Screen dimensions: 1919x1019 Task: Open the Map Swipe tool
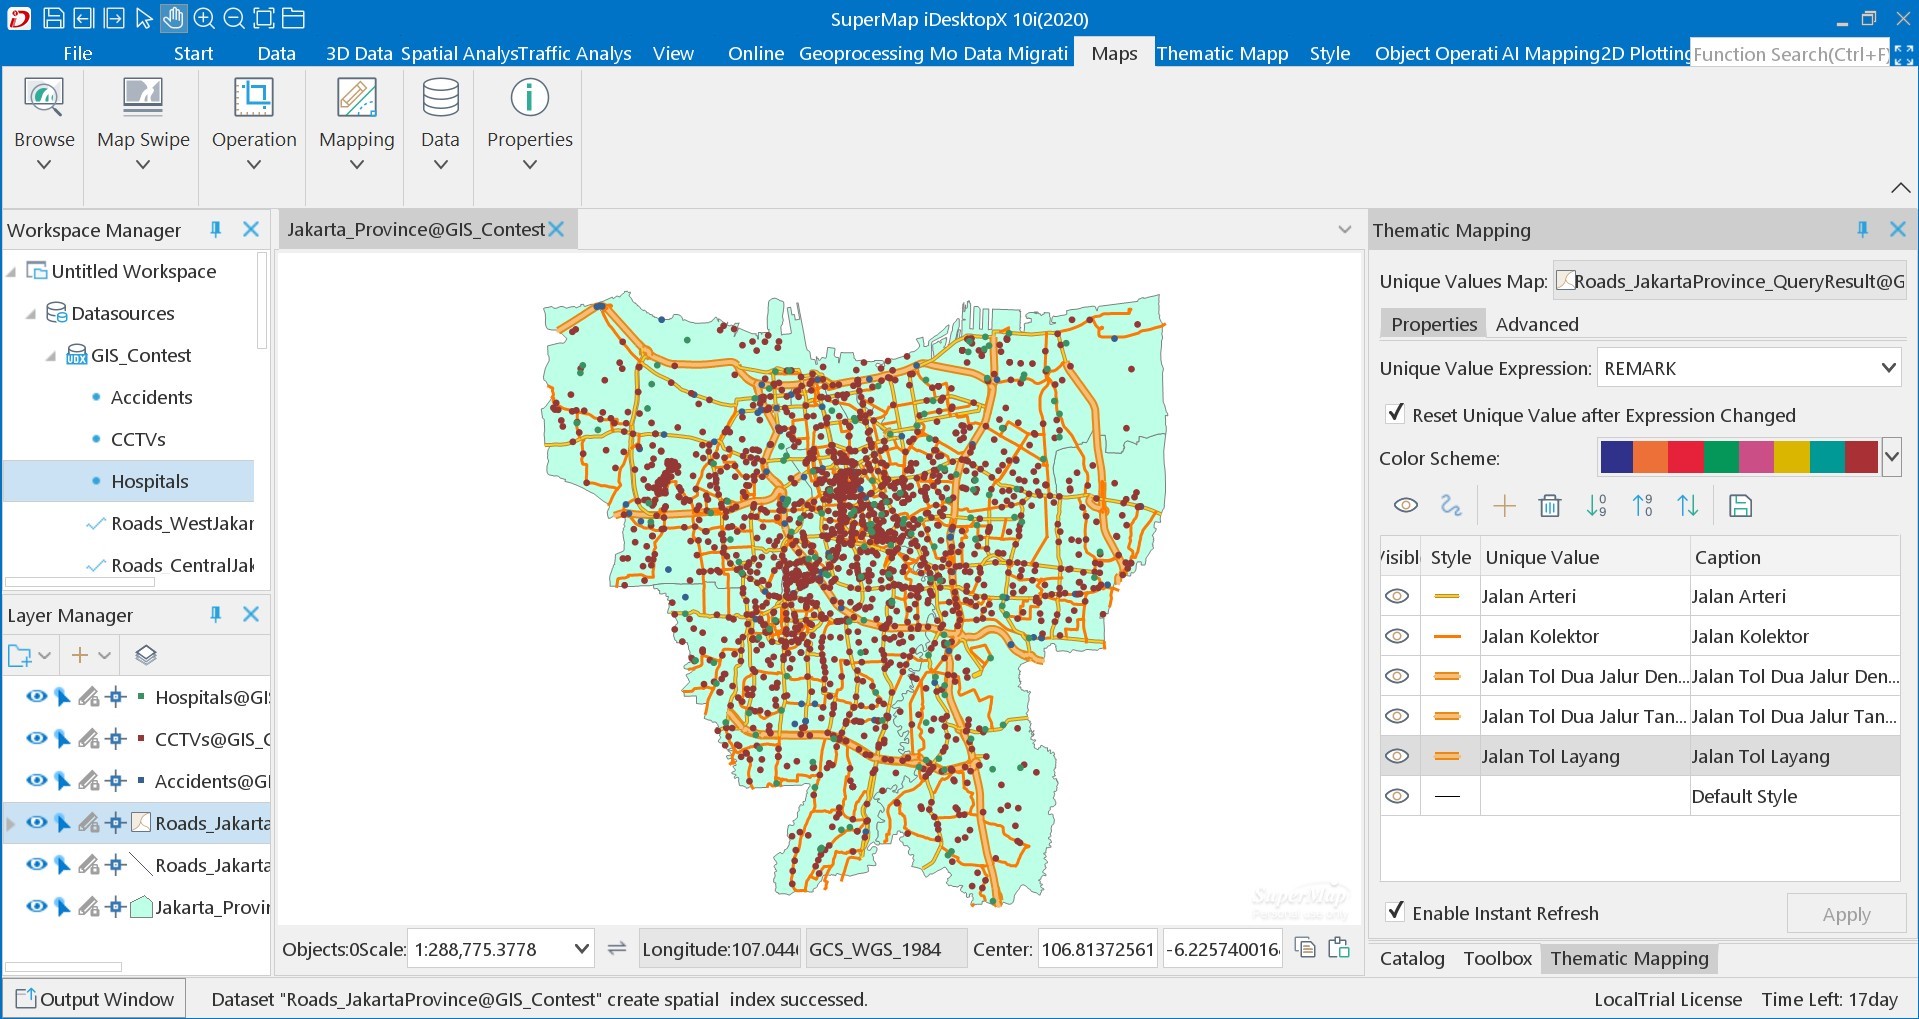tap(143, 125)
